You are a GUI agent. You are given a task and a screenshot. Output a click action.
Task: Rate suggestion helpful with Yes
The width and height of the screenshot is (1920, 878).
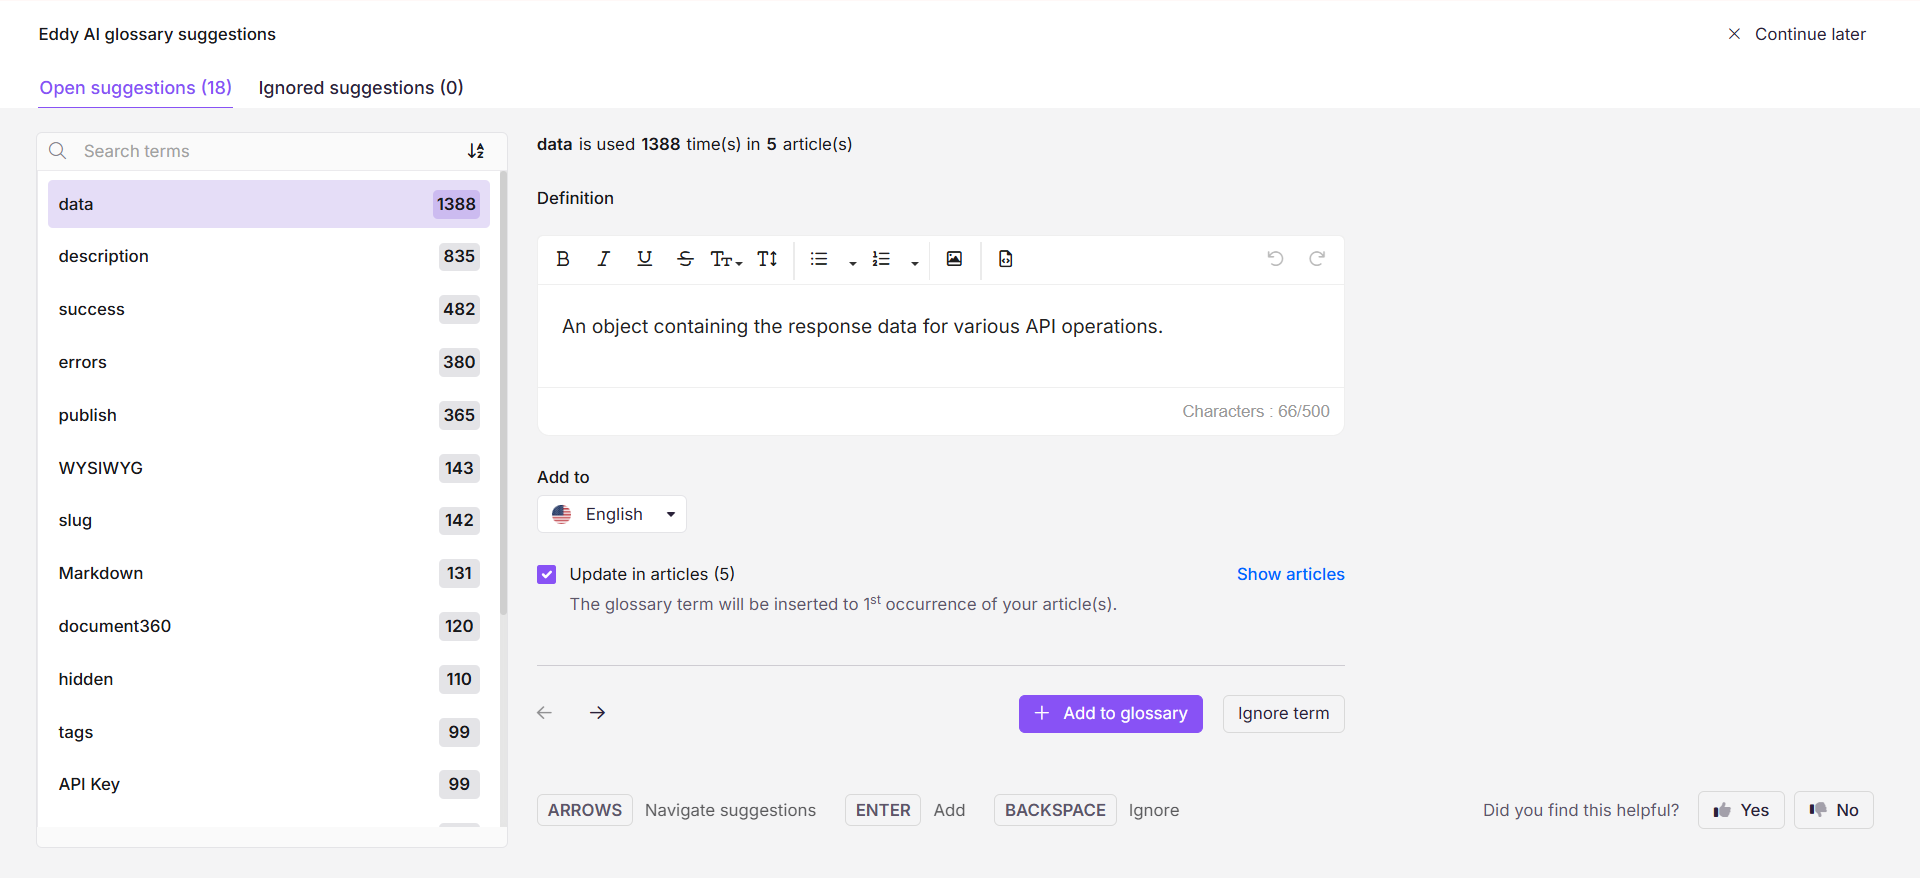[1741, 810]
